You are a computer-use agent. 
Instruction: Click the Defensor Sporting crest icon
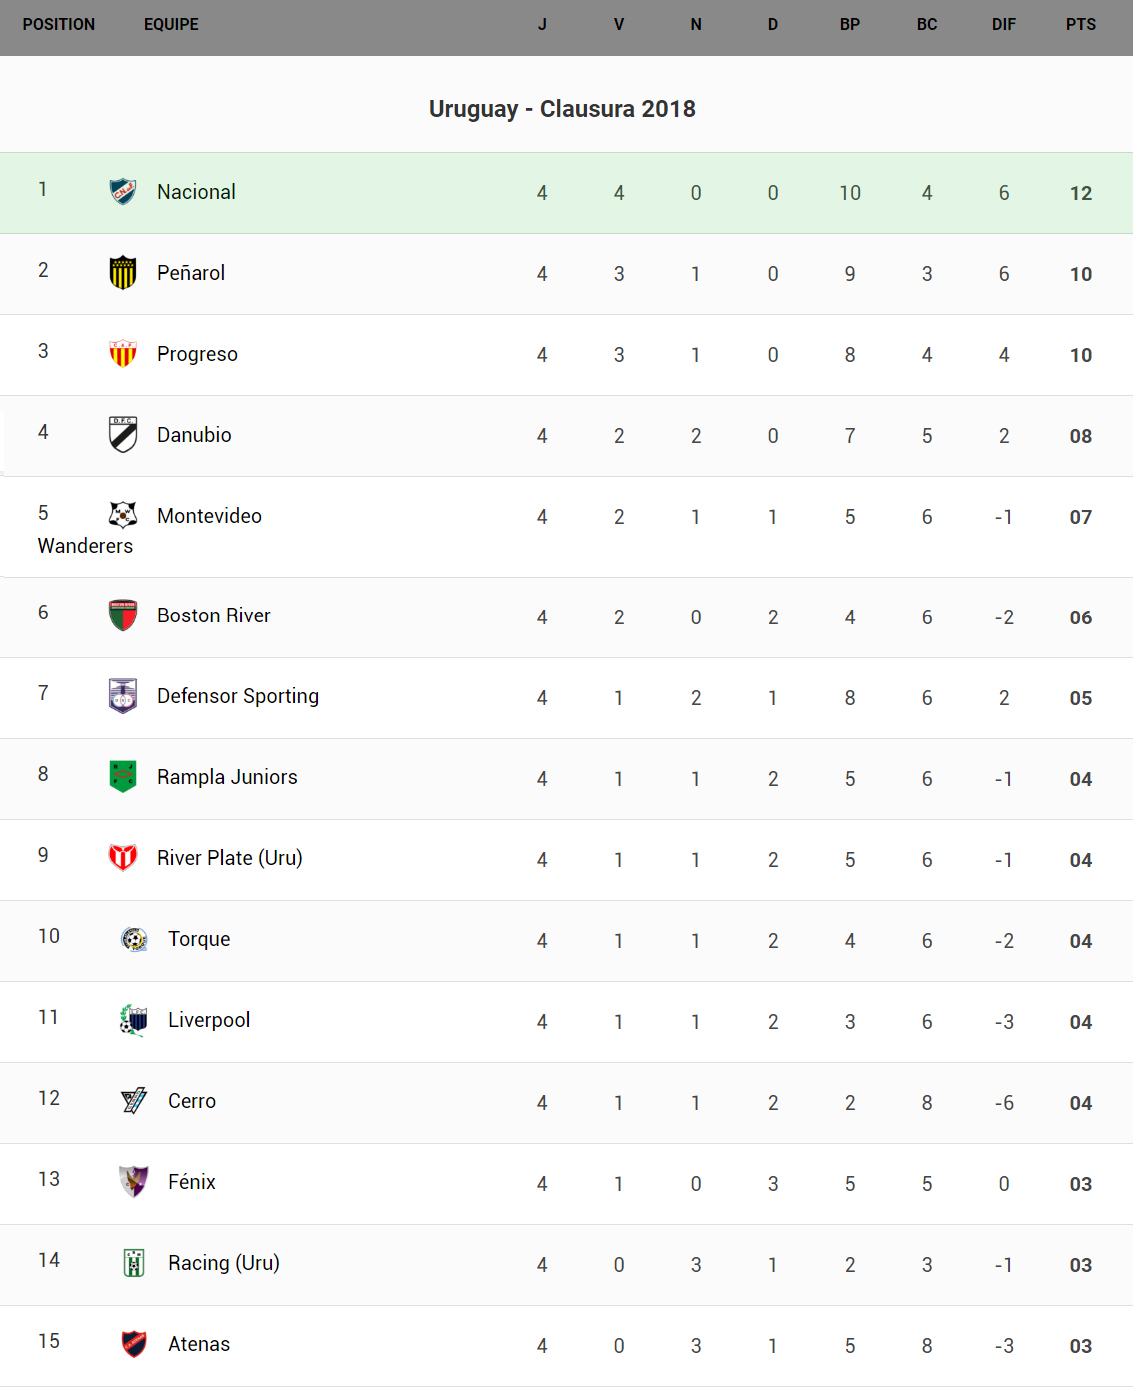pos(123,696)
